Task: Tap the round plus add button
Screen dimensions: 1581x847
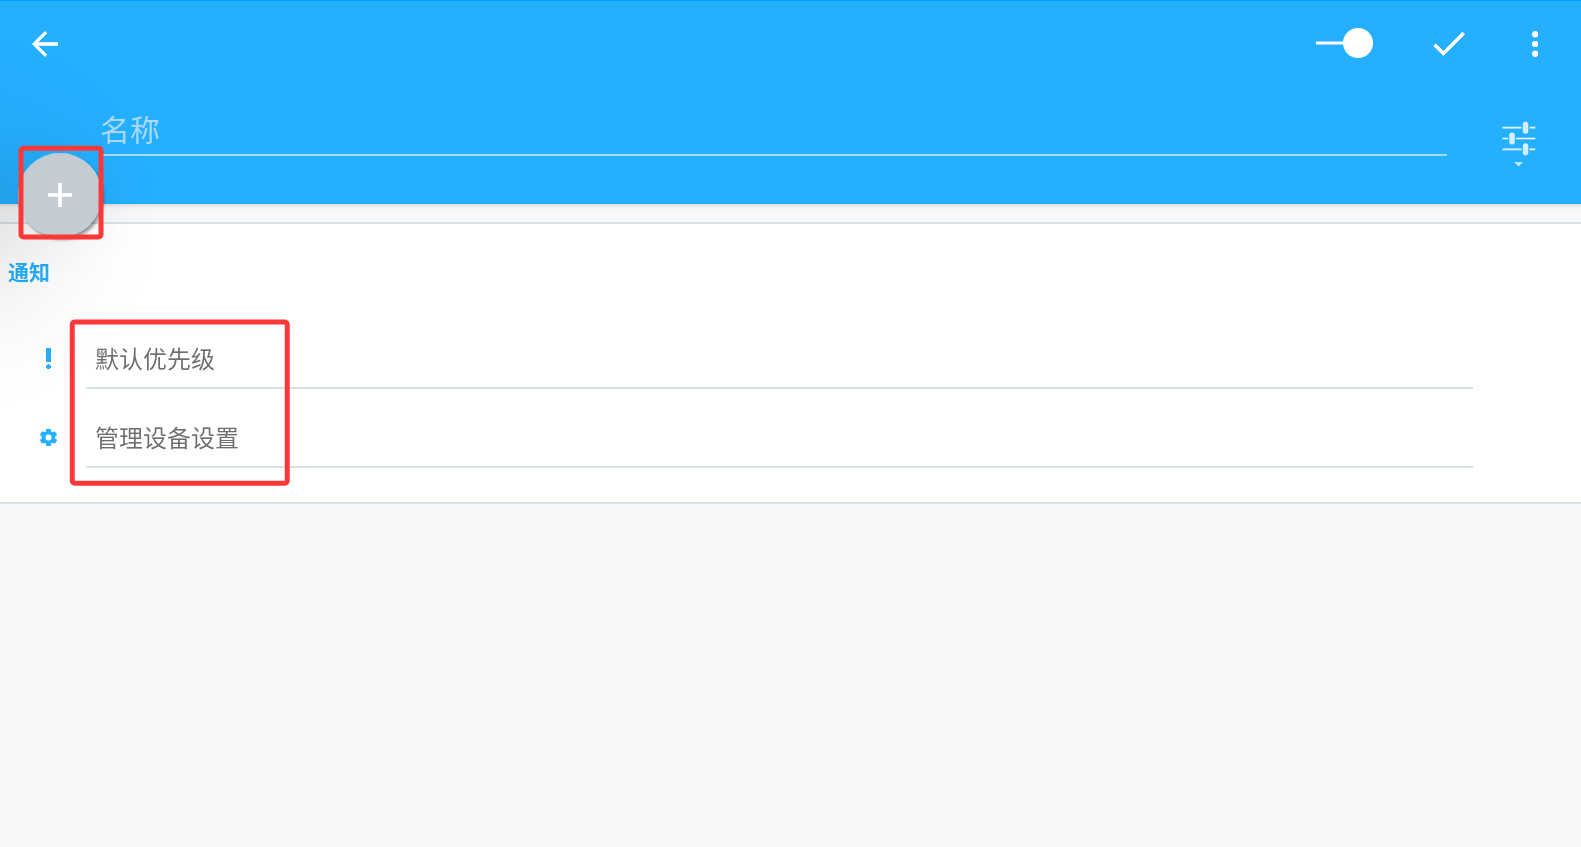Action: pos(60,195)
